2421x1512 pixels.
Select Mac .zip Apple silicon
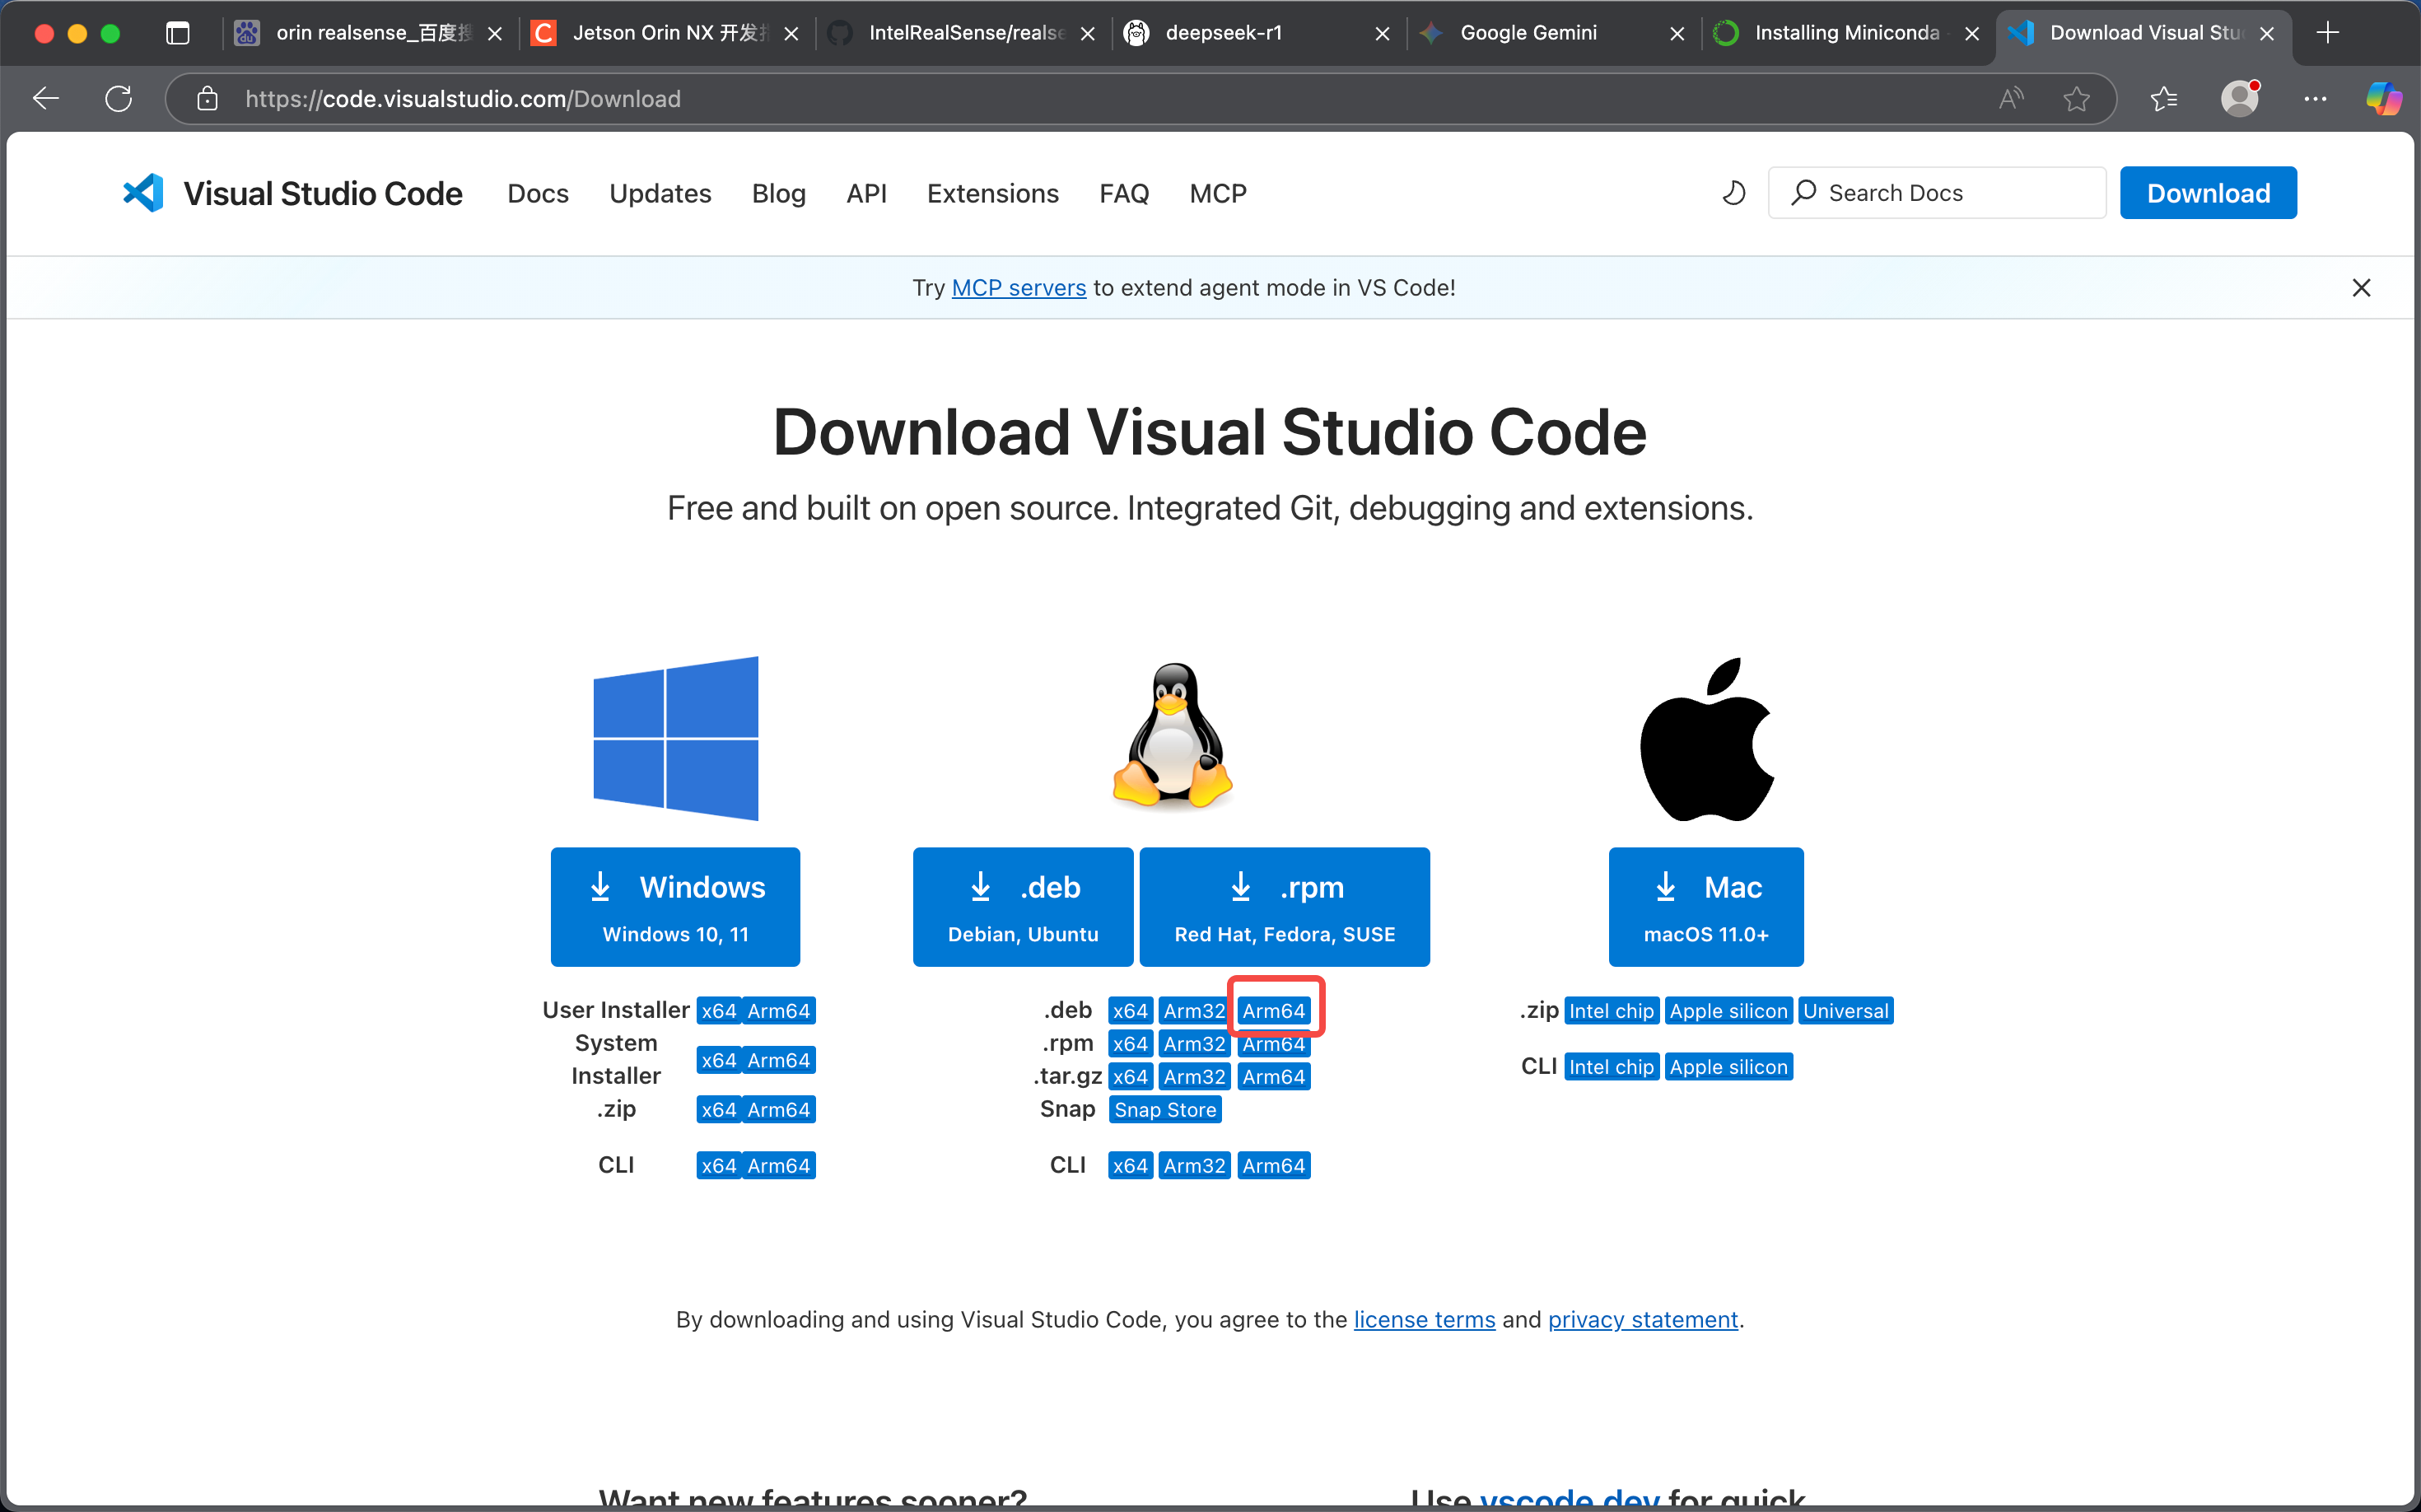pyautogui.click(x=1728, y=1011)
